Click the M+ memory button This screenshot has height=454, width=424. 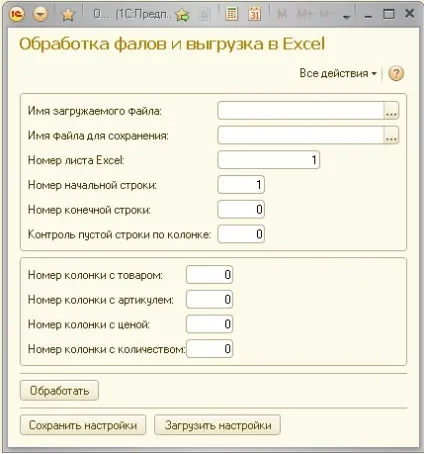(305, 14)
